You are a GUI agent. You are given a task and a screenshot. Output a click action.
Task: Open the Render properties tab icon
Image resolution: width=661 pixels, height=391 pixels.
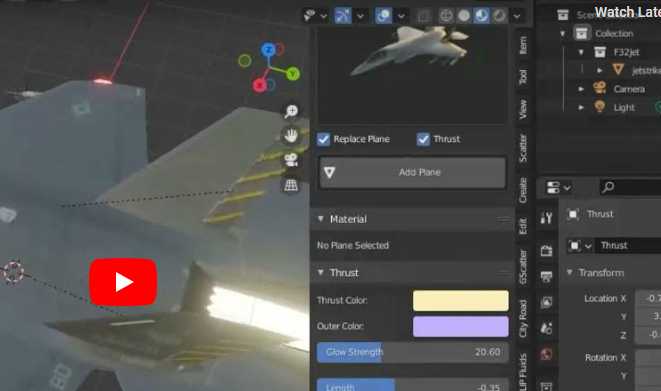[546, 251]
